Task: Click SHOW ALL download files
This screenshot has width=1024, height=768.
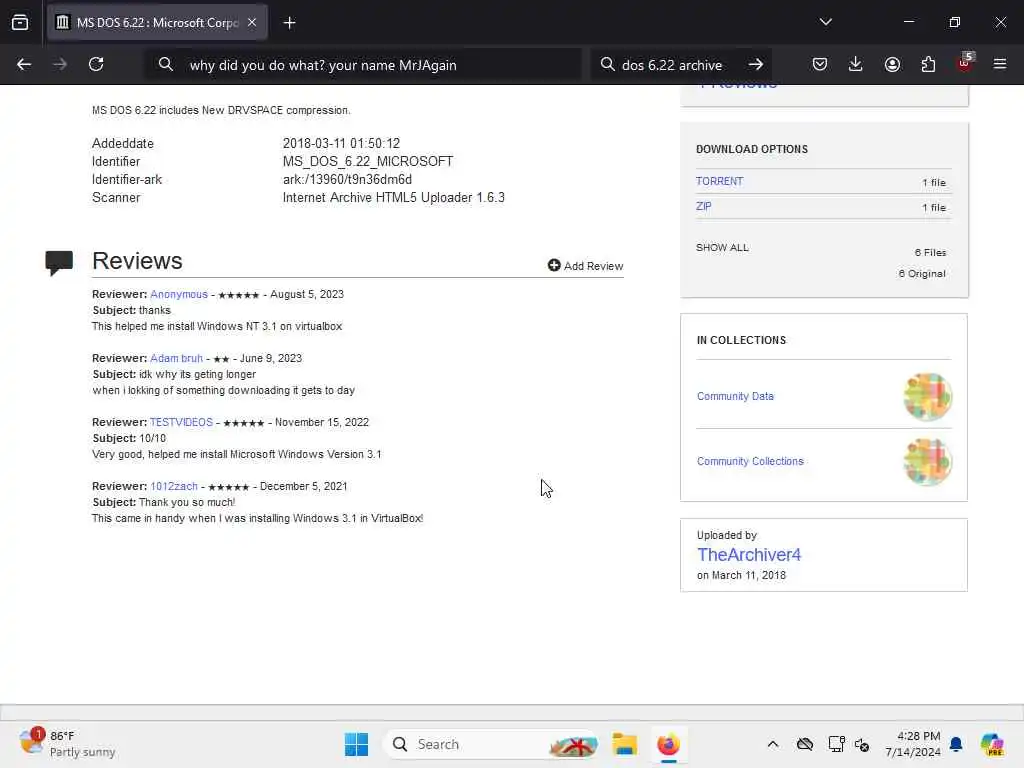Action: pyautogui.click(x=722, y=248)
